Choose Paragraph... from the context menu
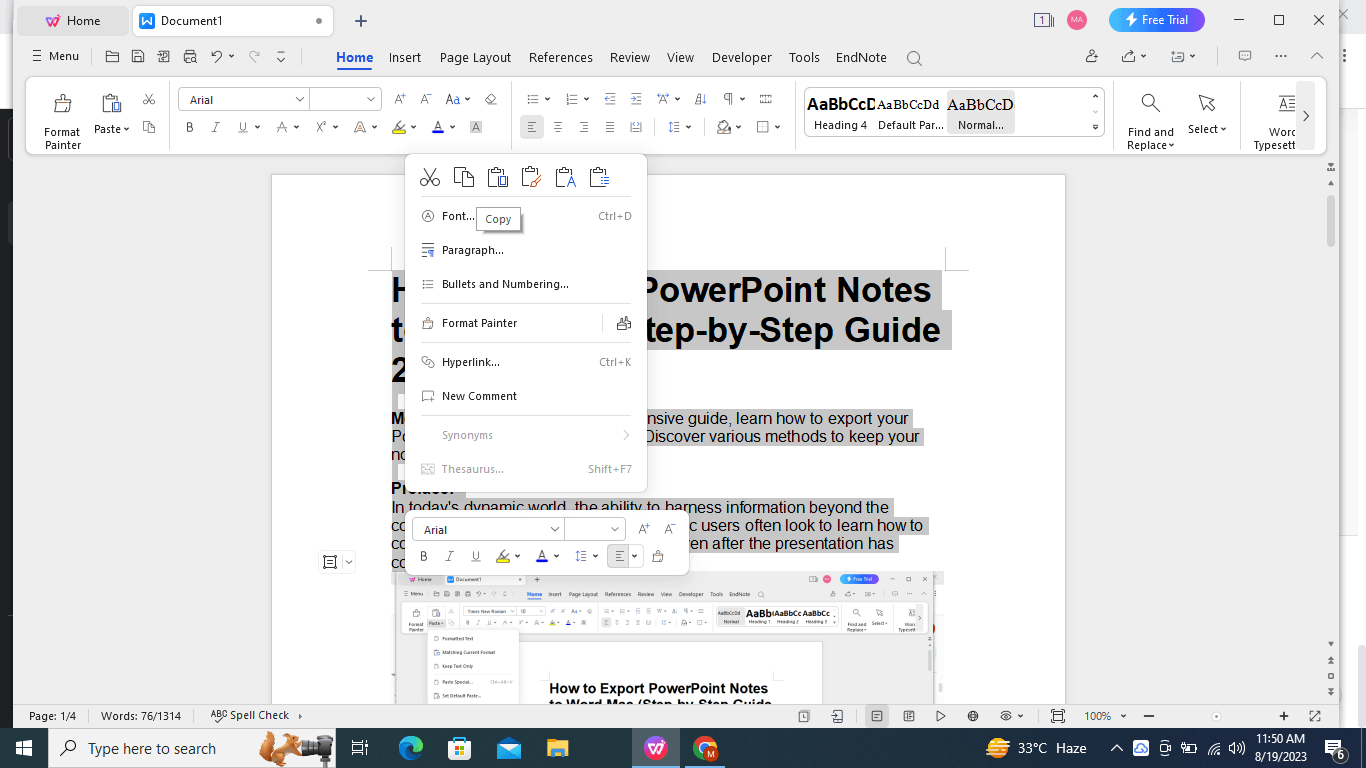 pyautogui.click(x=472, y=250)
